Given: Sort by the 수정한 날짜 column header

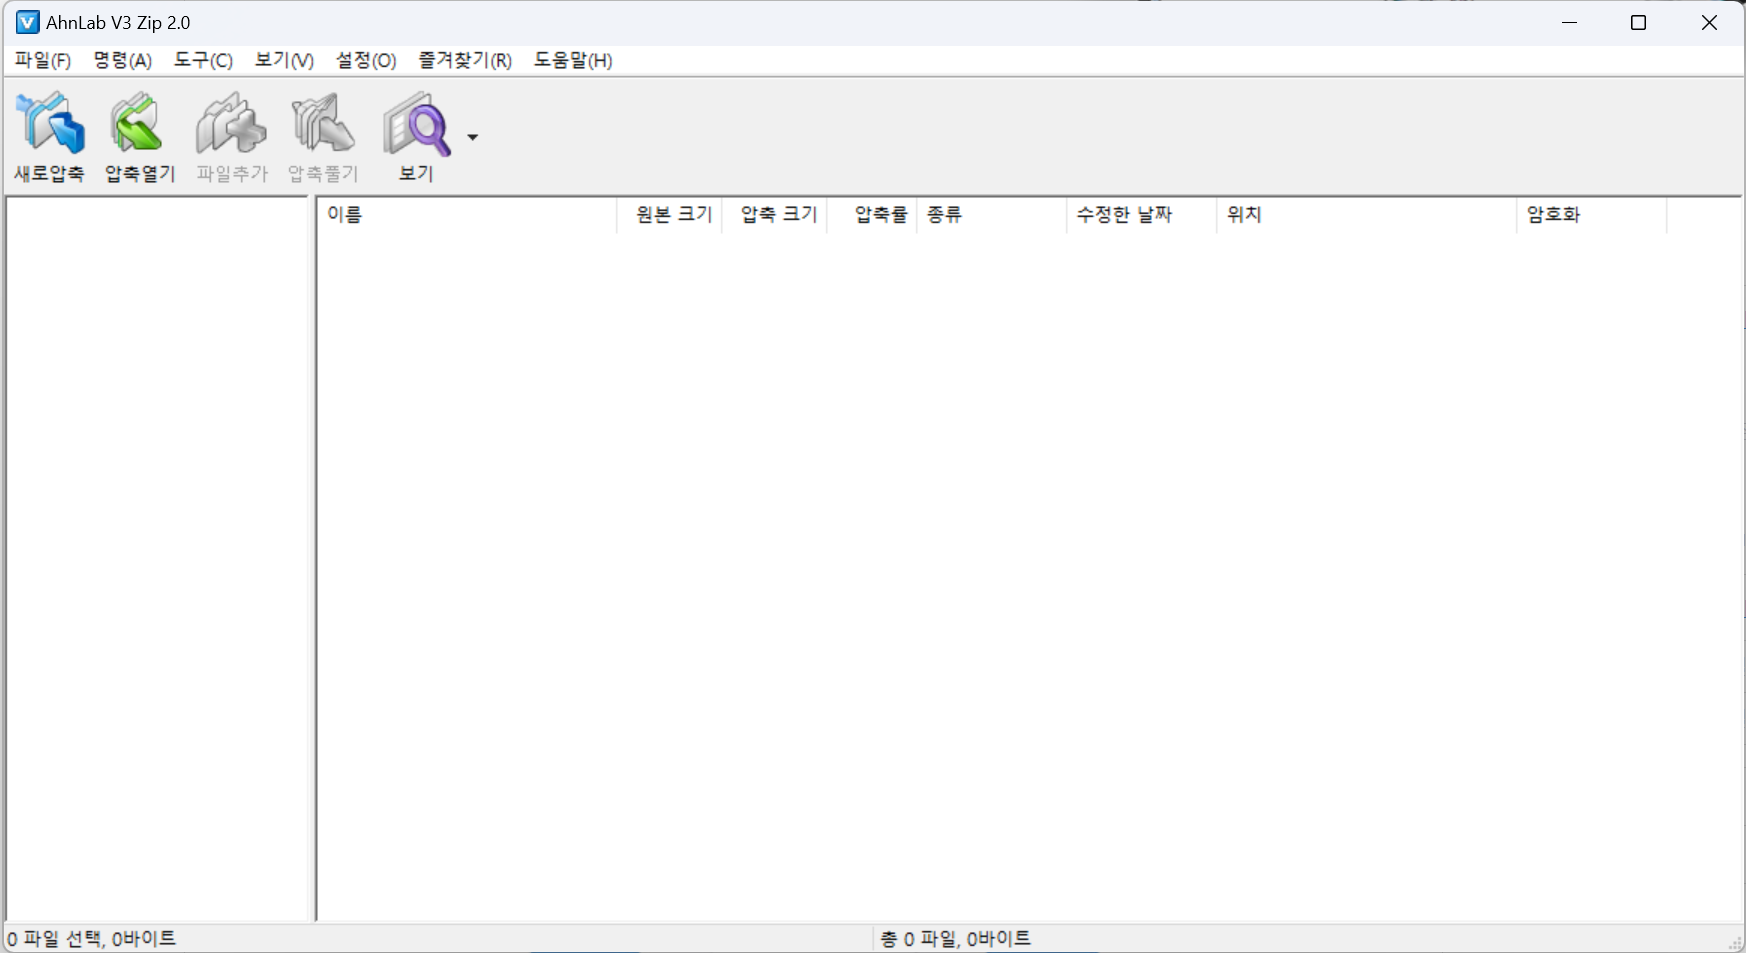Looking at the screenshot, I should (x=1142, y=215).
